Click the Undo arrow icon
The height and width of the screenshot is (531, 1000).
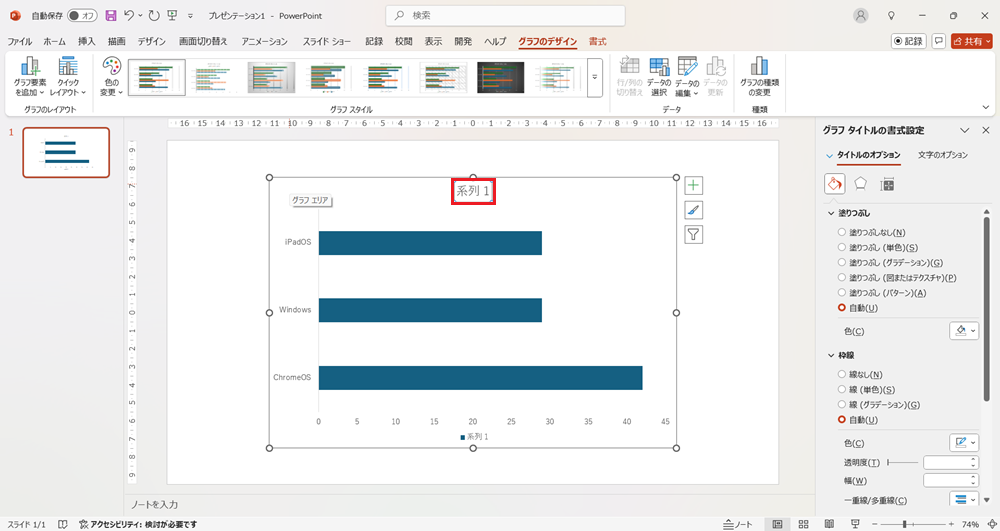129,15
